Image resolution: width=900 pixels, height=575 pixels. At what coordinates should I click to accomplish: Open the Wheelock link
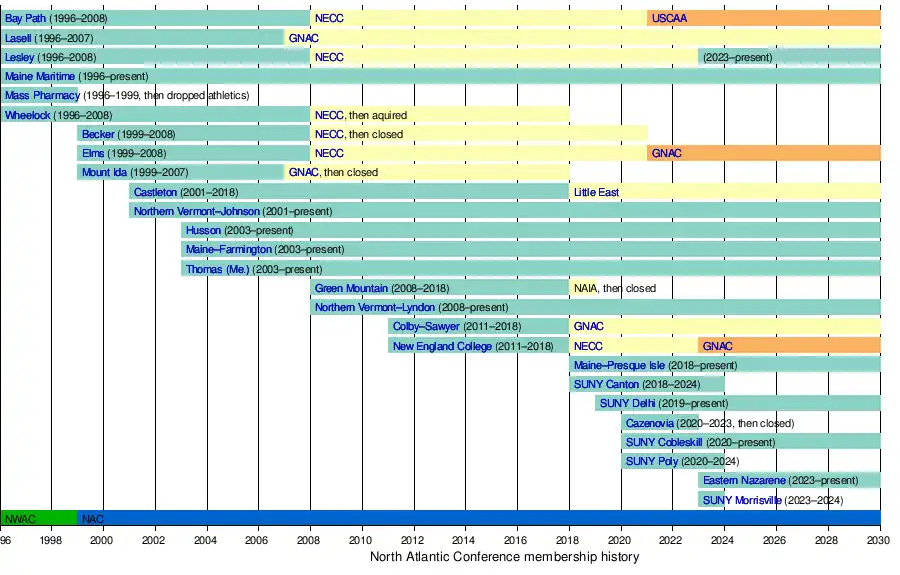click(27, 115)
